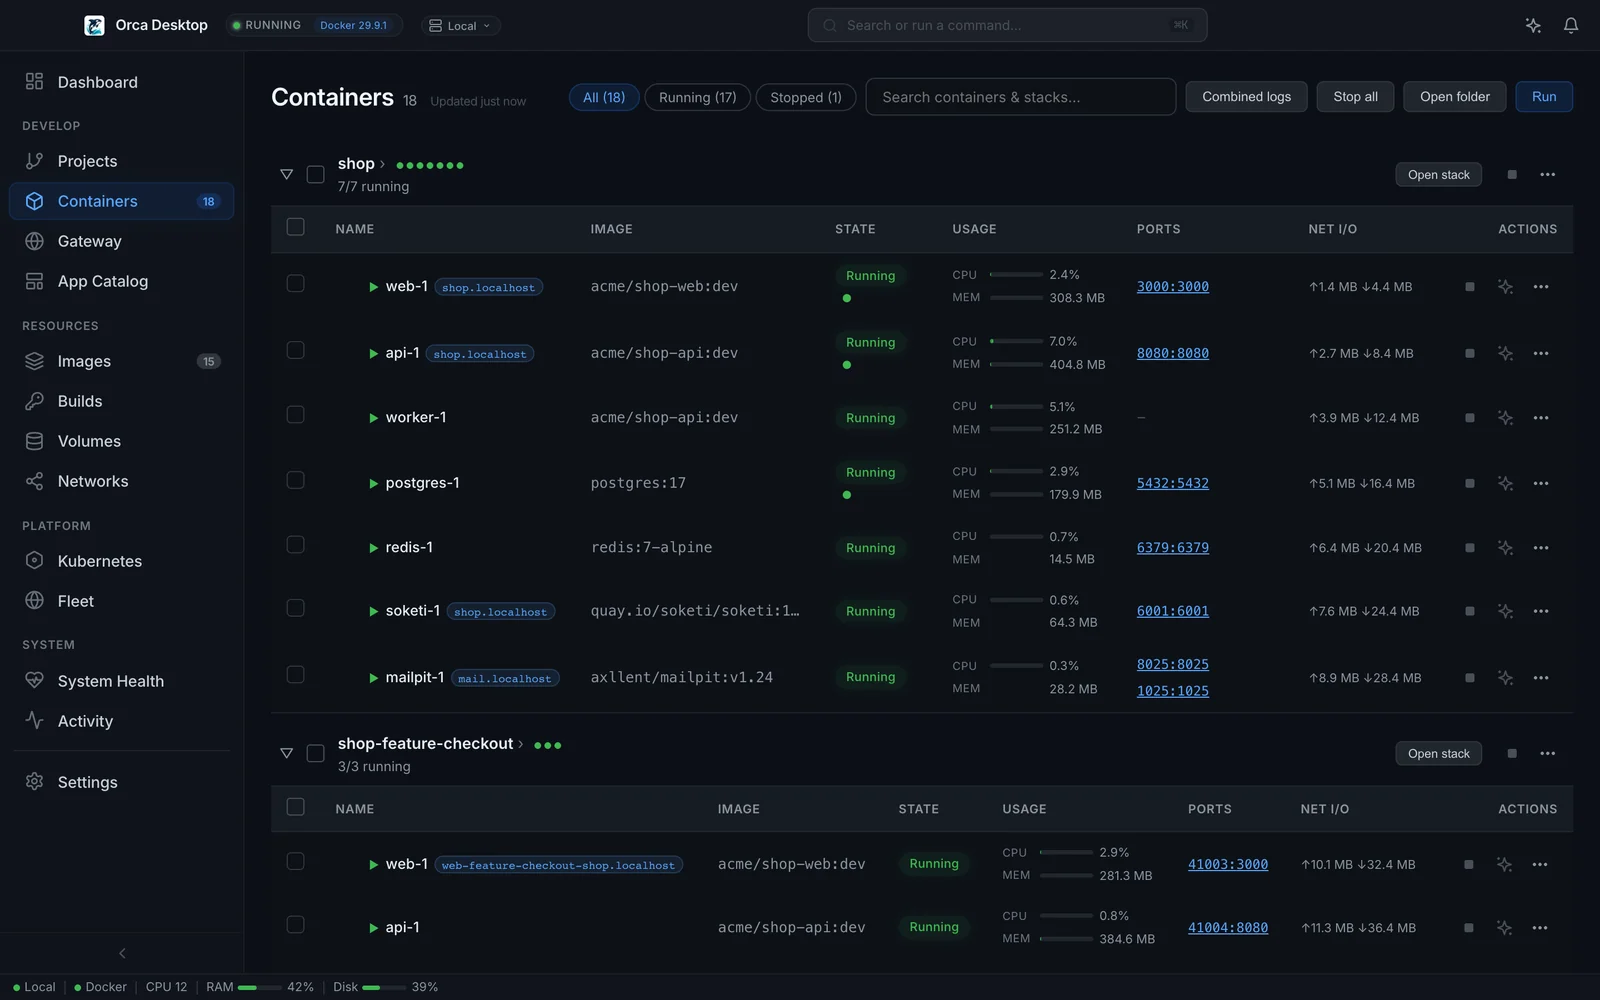1600x1000 pixels.
Task: Open more actions for mailpit-1
Action: pyautogui.click(x=1541, y=678)
